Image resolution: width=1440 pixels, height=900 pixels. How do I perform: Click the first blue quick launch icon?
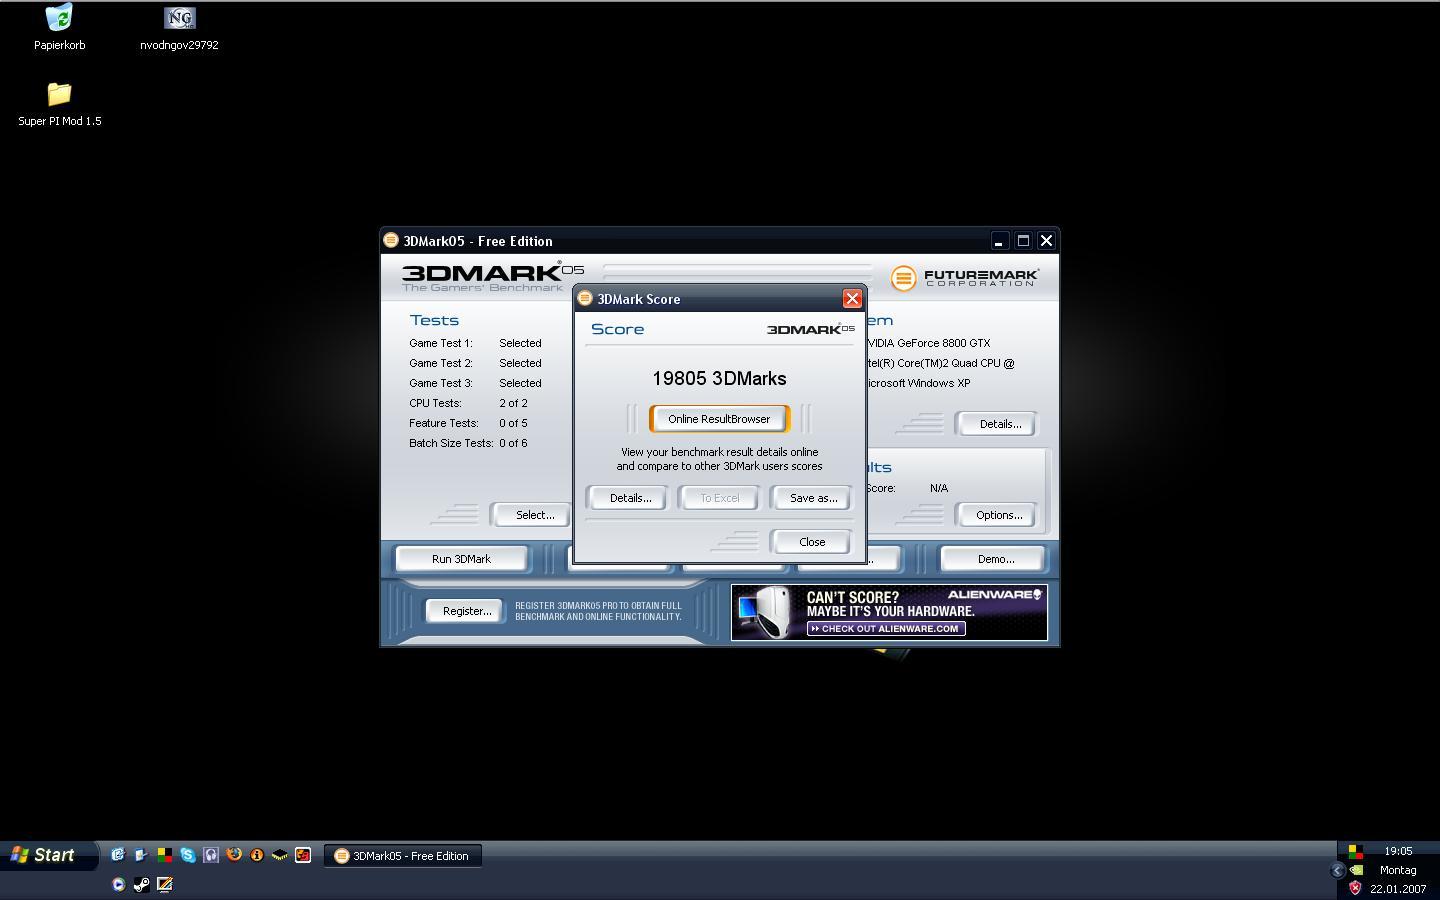[x=117, y=855]
